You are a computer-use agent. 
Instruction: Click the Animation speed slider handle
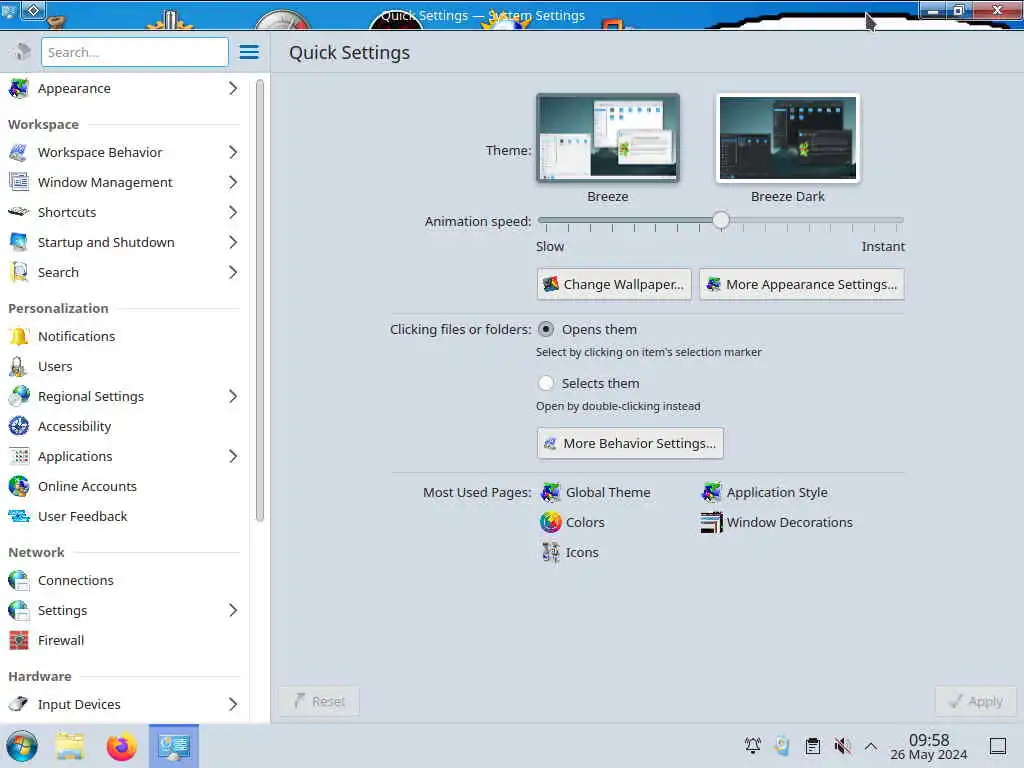pos(721,221)
